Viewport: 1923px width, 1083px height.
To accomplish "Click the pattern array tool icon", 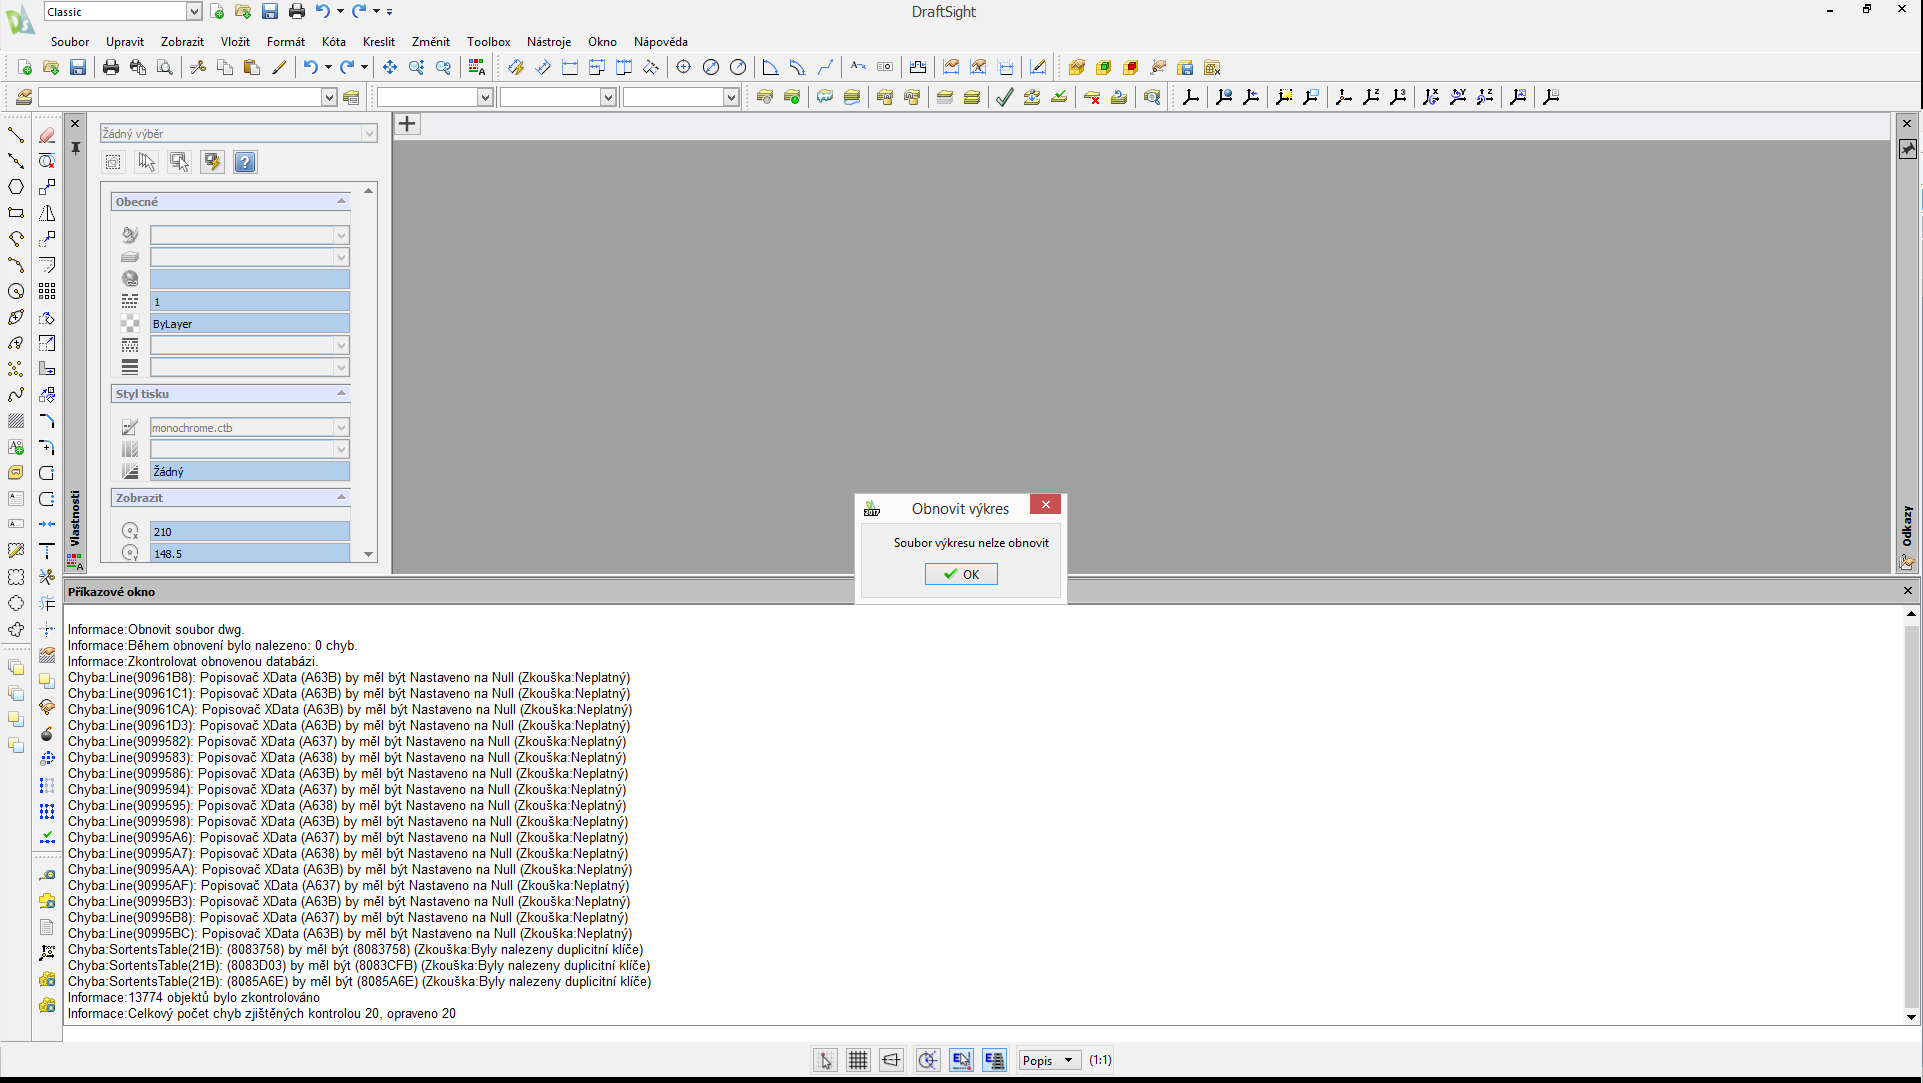I will (47, 291).
